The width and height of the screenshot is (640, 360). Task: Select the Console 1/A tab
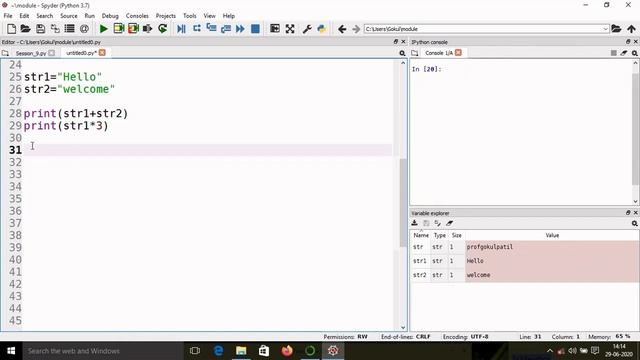point(439,53)
